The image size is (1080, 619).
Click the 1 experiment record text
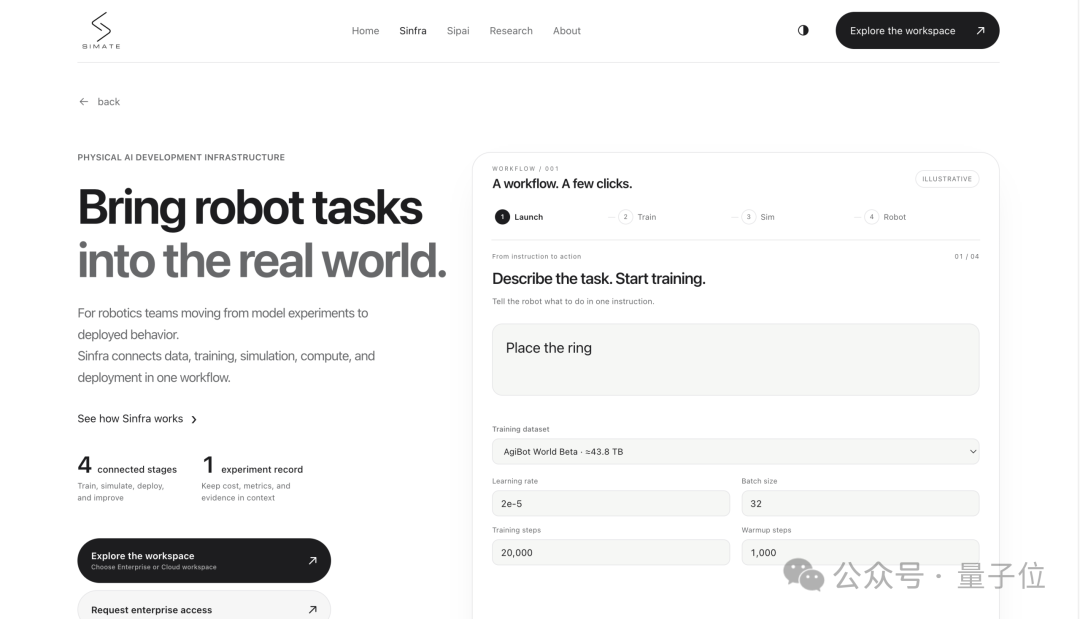point(253,466)
